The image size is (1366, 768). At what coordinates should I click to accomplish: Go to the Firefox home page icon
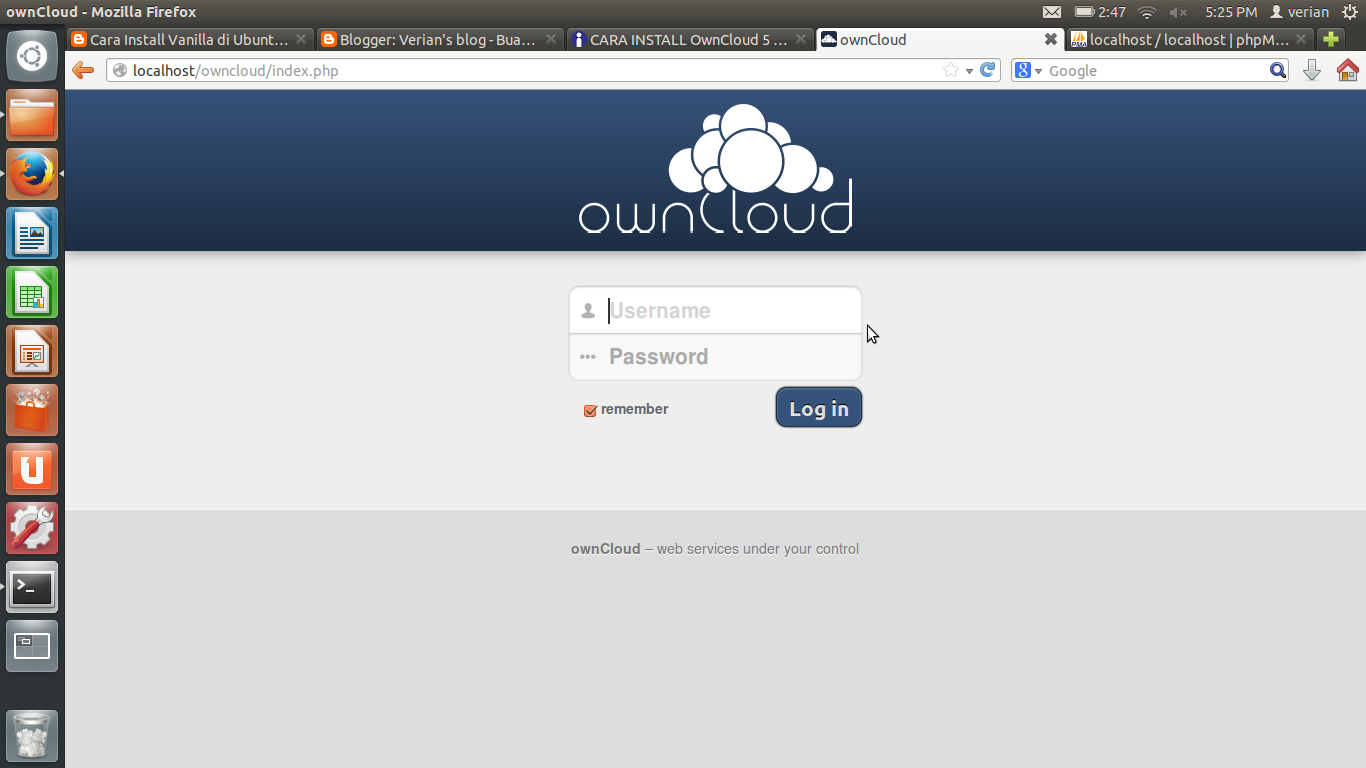[1347, 70]
